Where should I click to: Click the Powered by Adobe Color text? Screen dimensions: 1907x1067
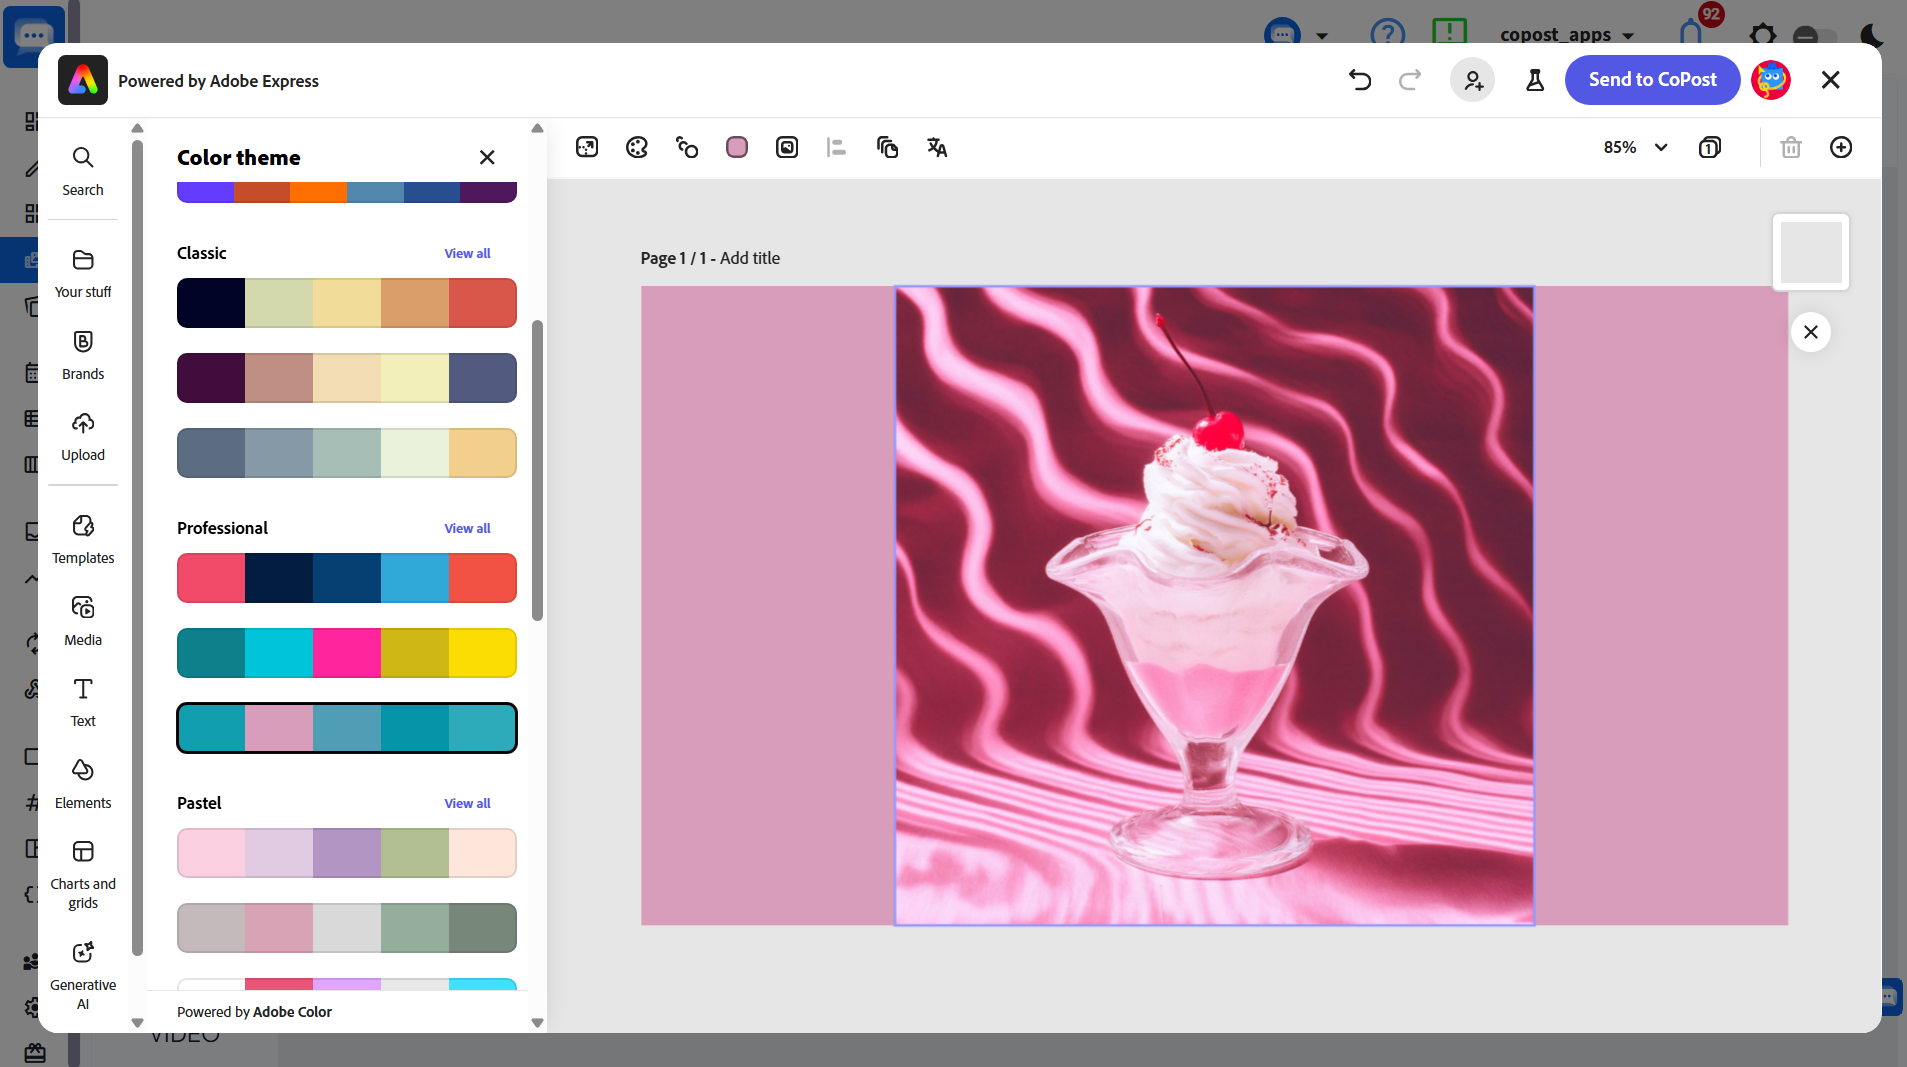point(254,1012)
